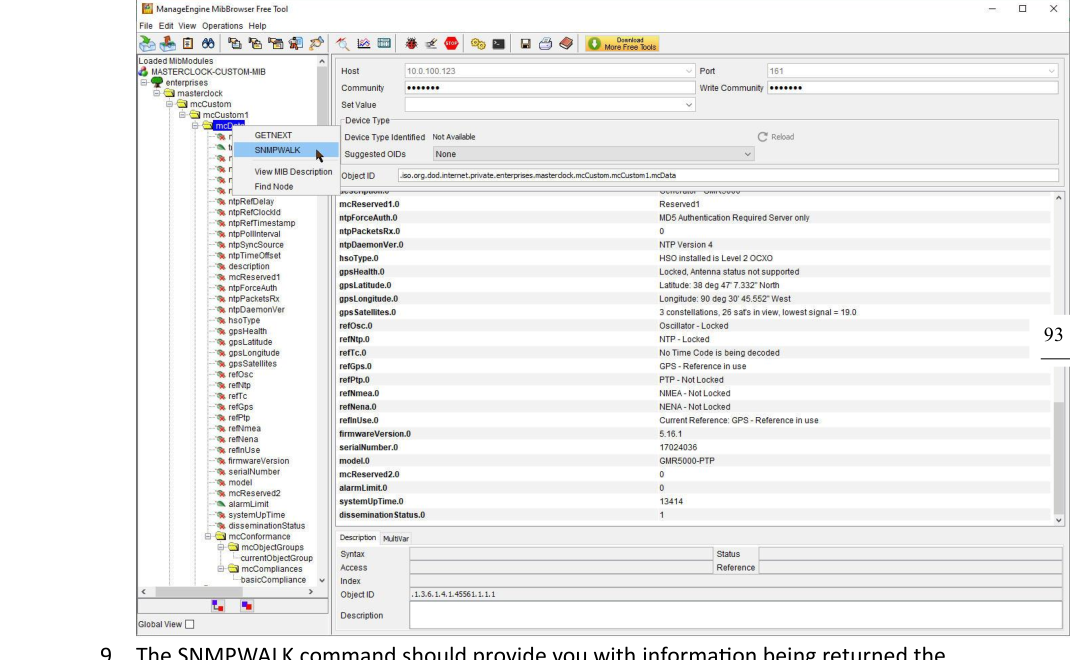
Task: Select the ntpRefDelay tree node
Action: tap(250, 201)
